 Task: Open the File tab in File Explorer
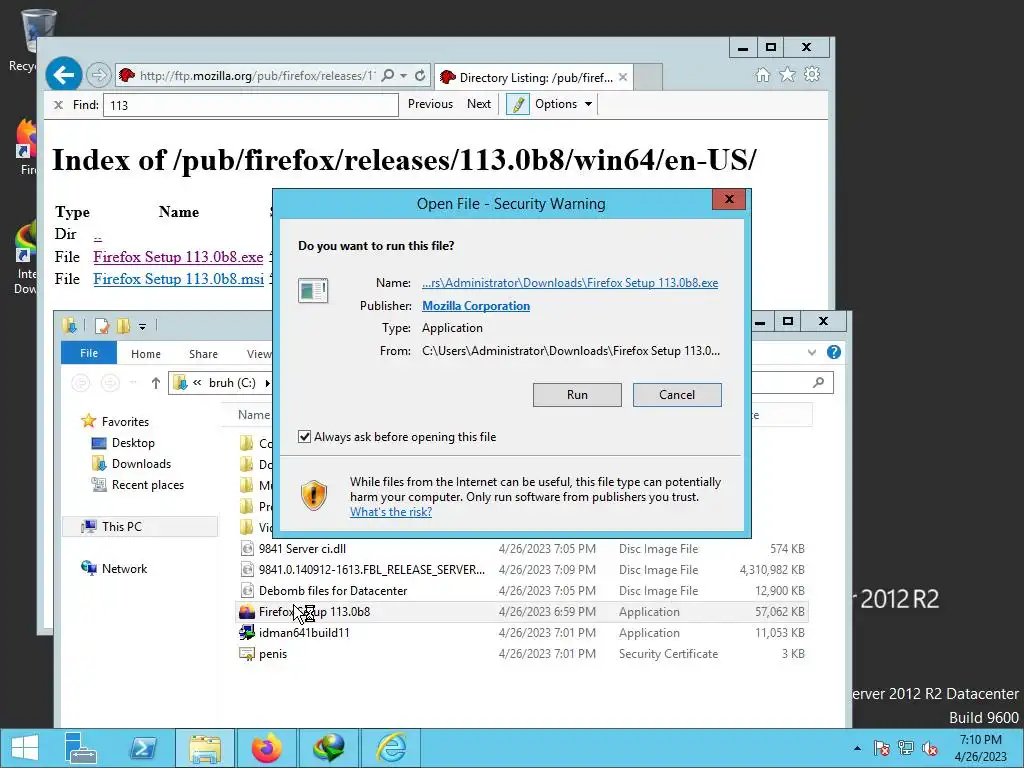pyautogui.click(x=89, y=353)
